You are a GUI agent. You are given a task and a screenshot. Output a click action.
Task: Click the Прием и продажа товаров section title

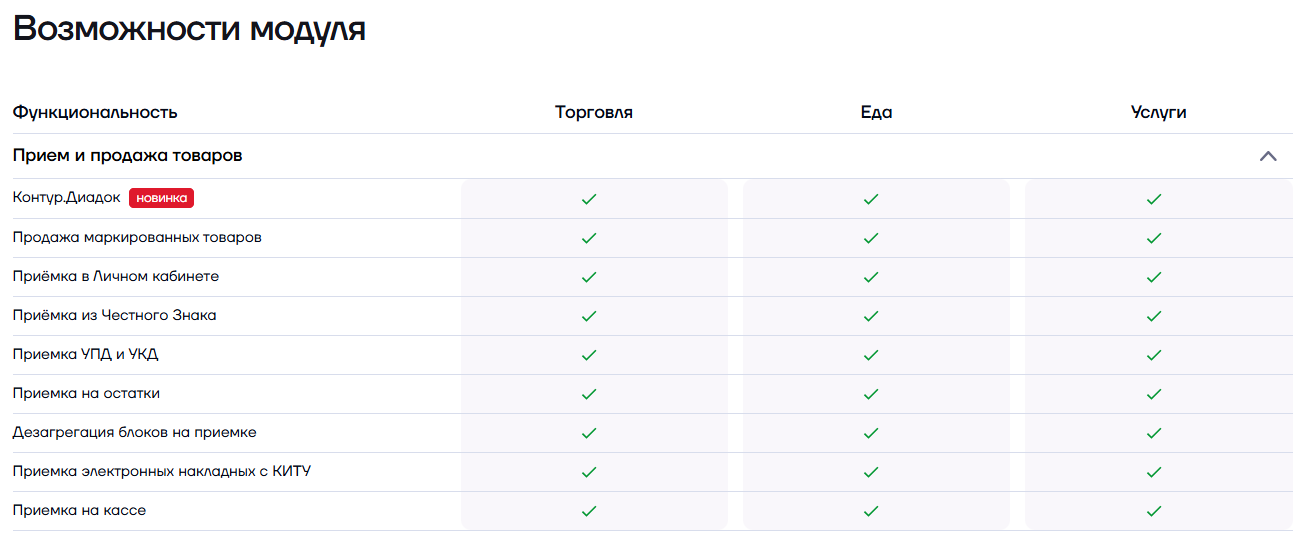[127, 156]
